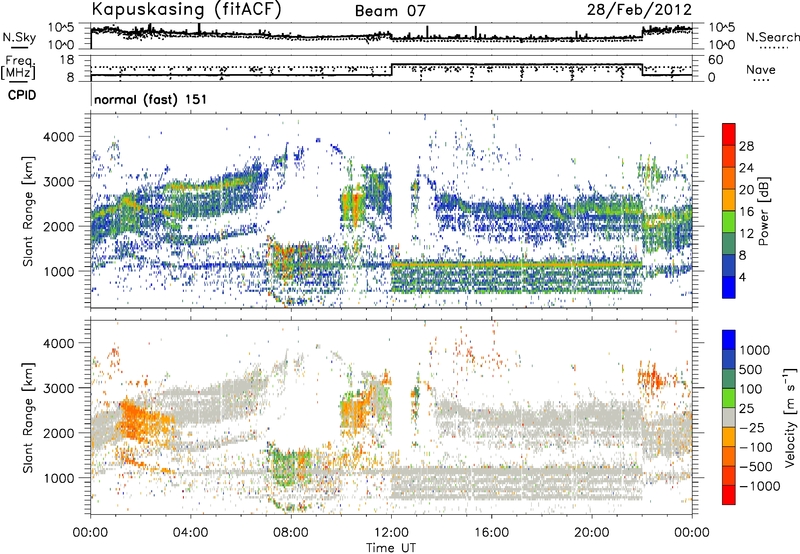The width and height of the screenshot is (800, 554).
Task: Click the 28 value on the power colorbar
Action: [x=746, y=146]
